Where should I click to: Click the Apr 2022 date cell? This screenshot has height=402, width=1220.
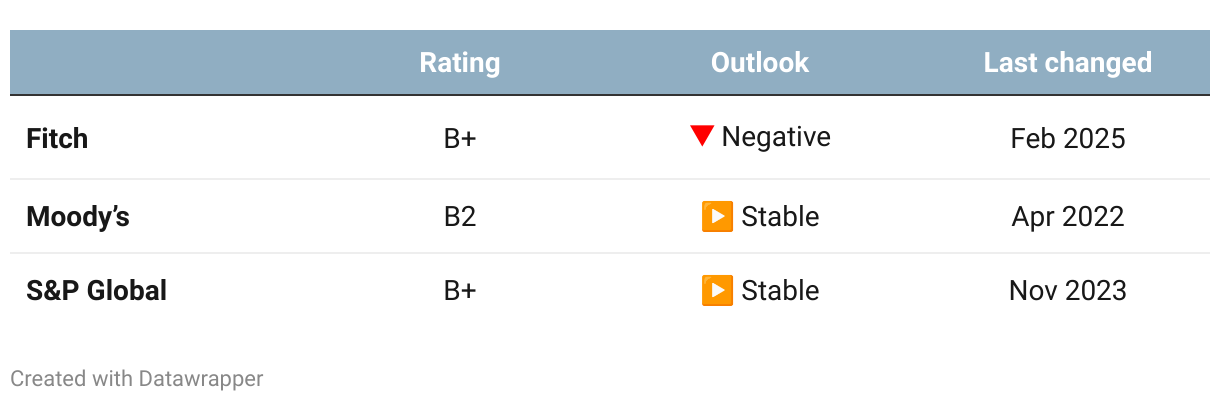pyautogui.click(x=1068, y=216)
